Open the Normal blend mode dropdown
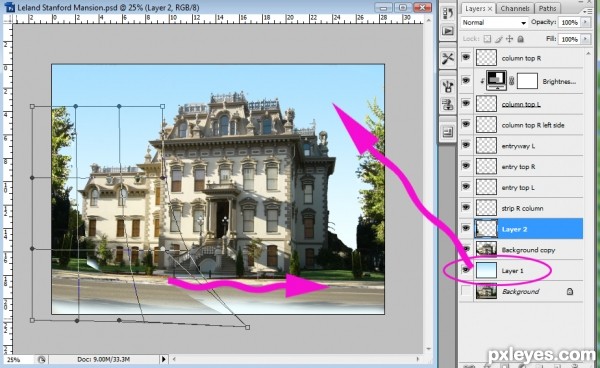The width and height of the screenshot is (600, 368). [494, 23]
